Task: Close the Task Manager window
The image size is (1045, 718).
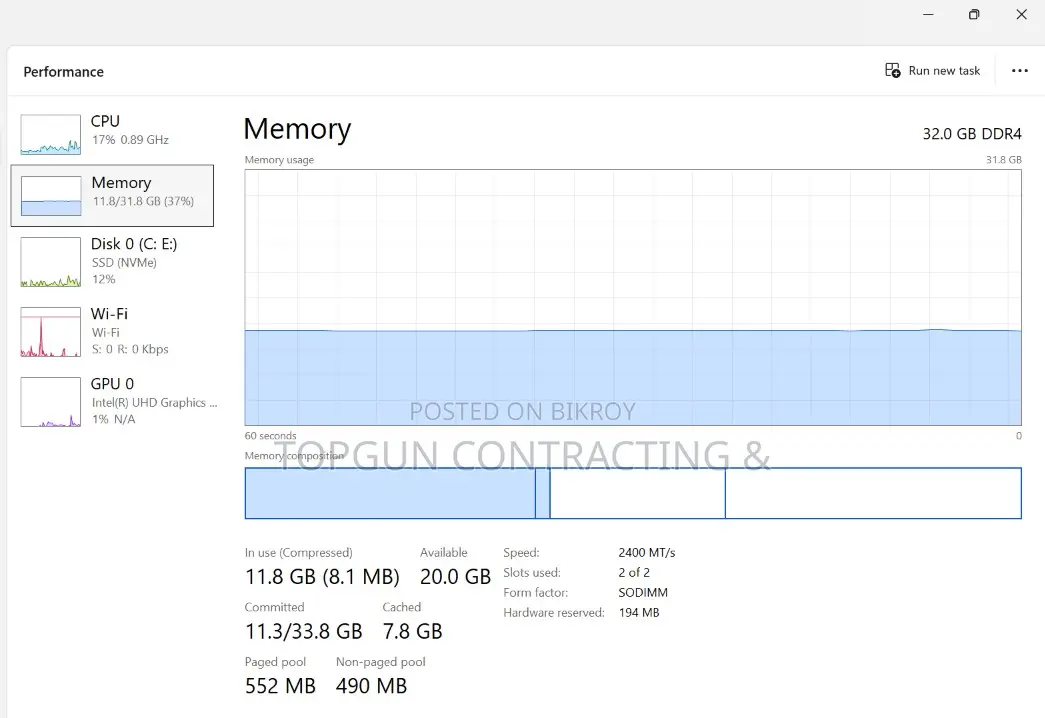Action: (x=1021, y=14)
